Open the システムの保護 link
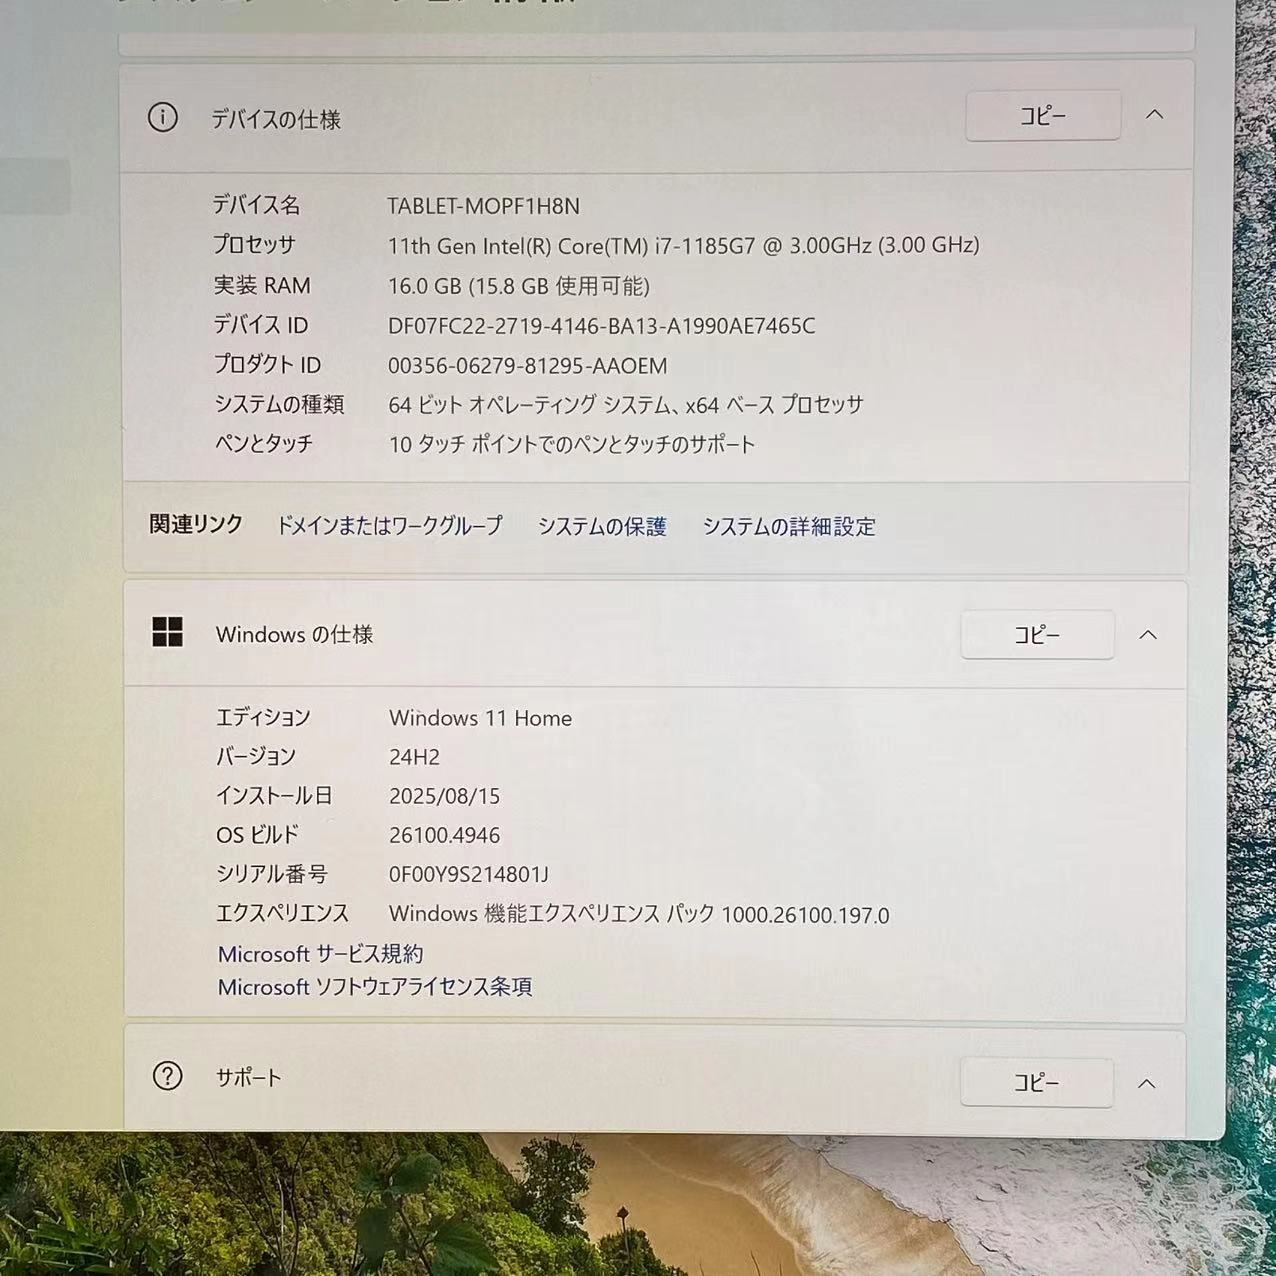Image resolution: width=1276 pixels, height=1276 pixels. [603, 526]
